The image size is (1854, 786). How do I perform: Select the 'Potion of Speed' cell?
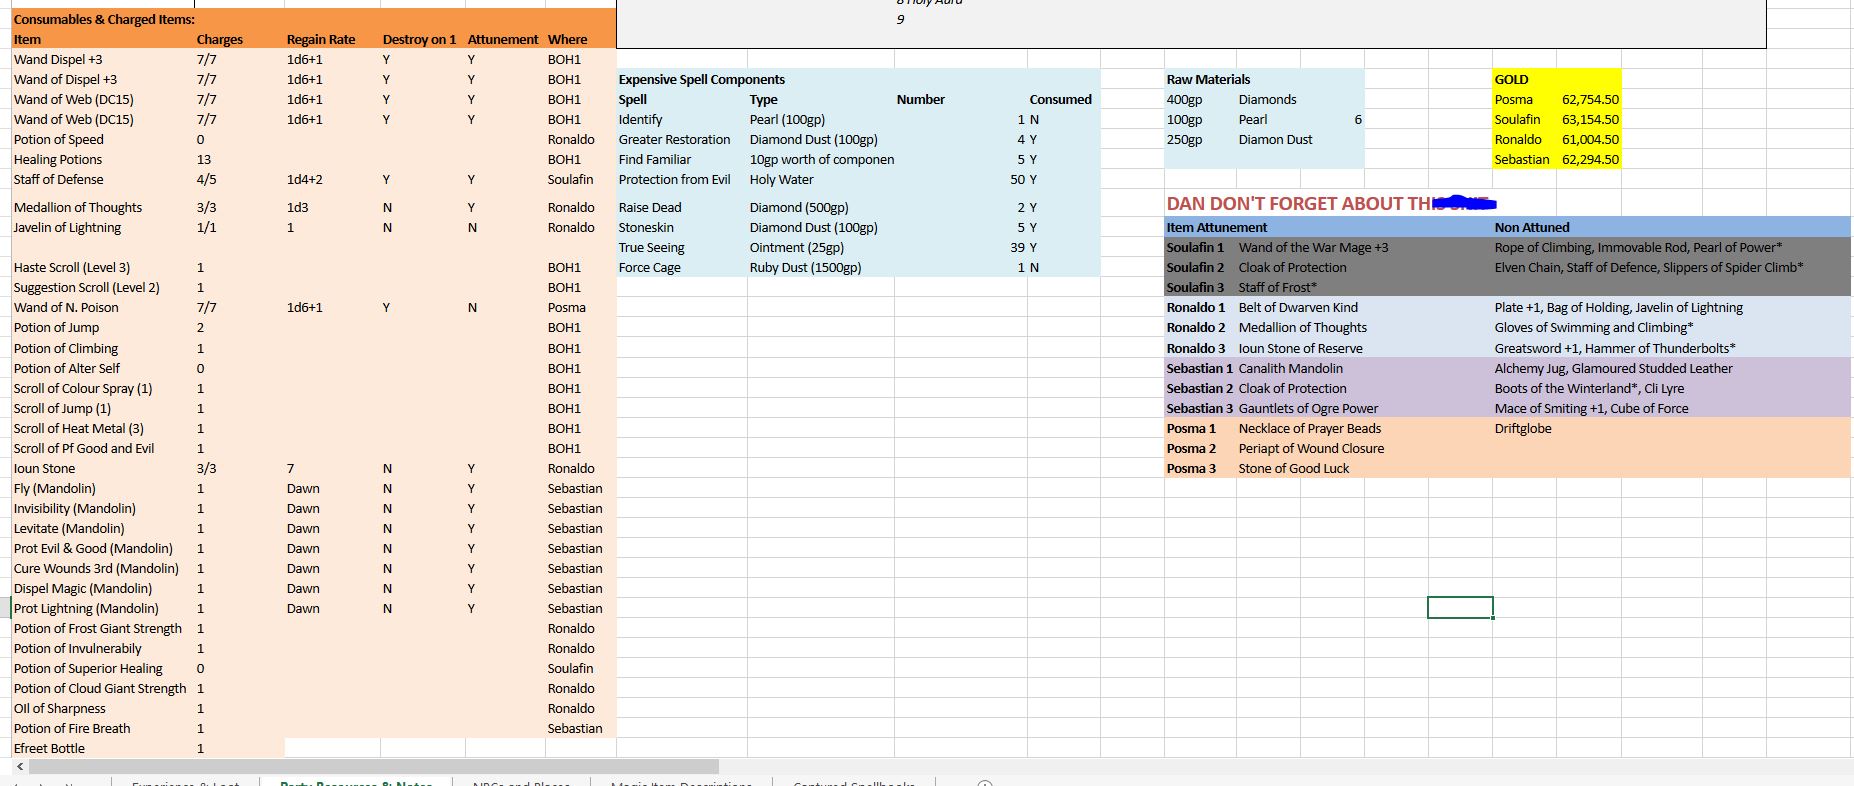tap(59, 139)
